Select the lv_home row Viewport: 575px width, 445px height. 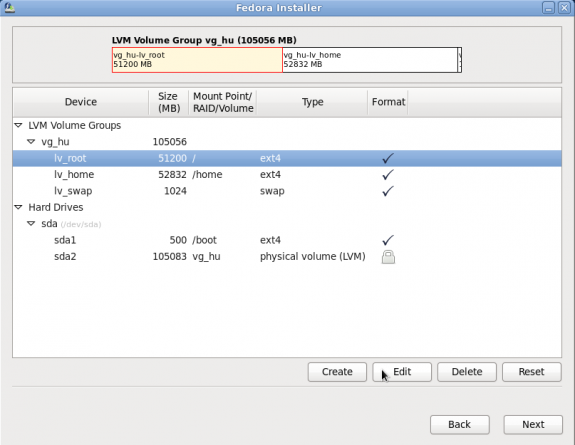(x=287, y=175)
